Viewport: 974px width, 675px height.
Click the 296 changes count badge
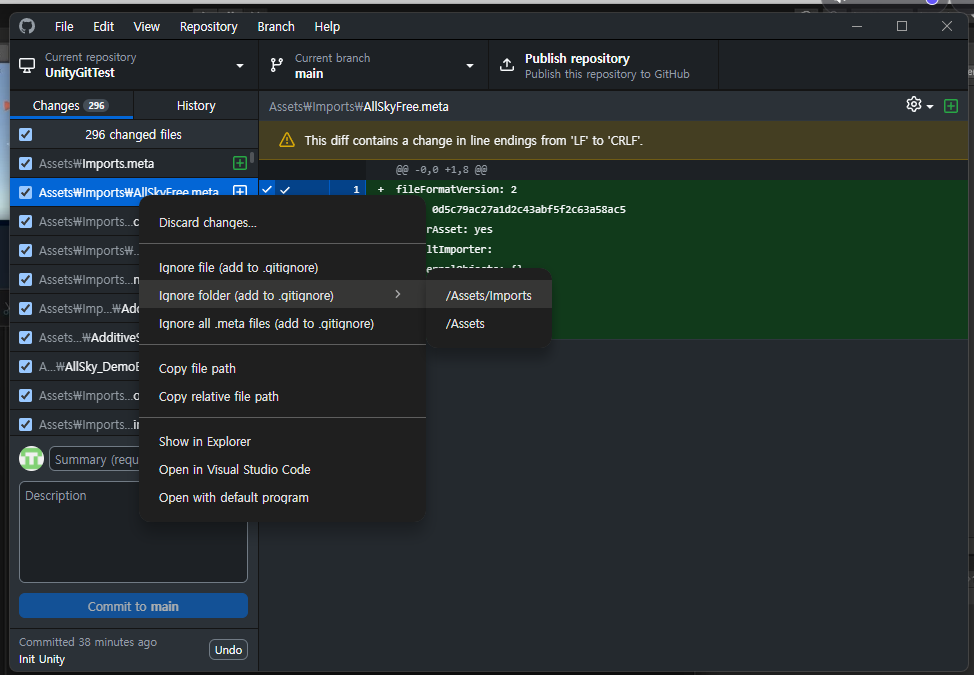(96, 106)
